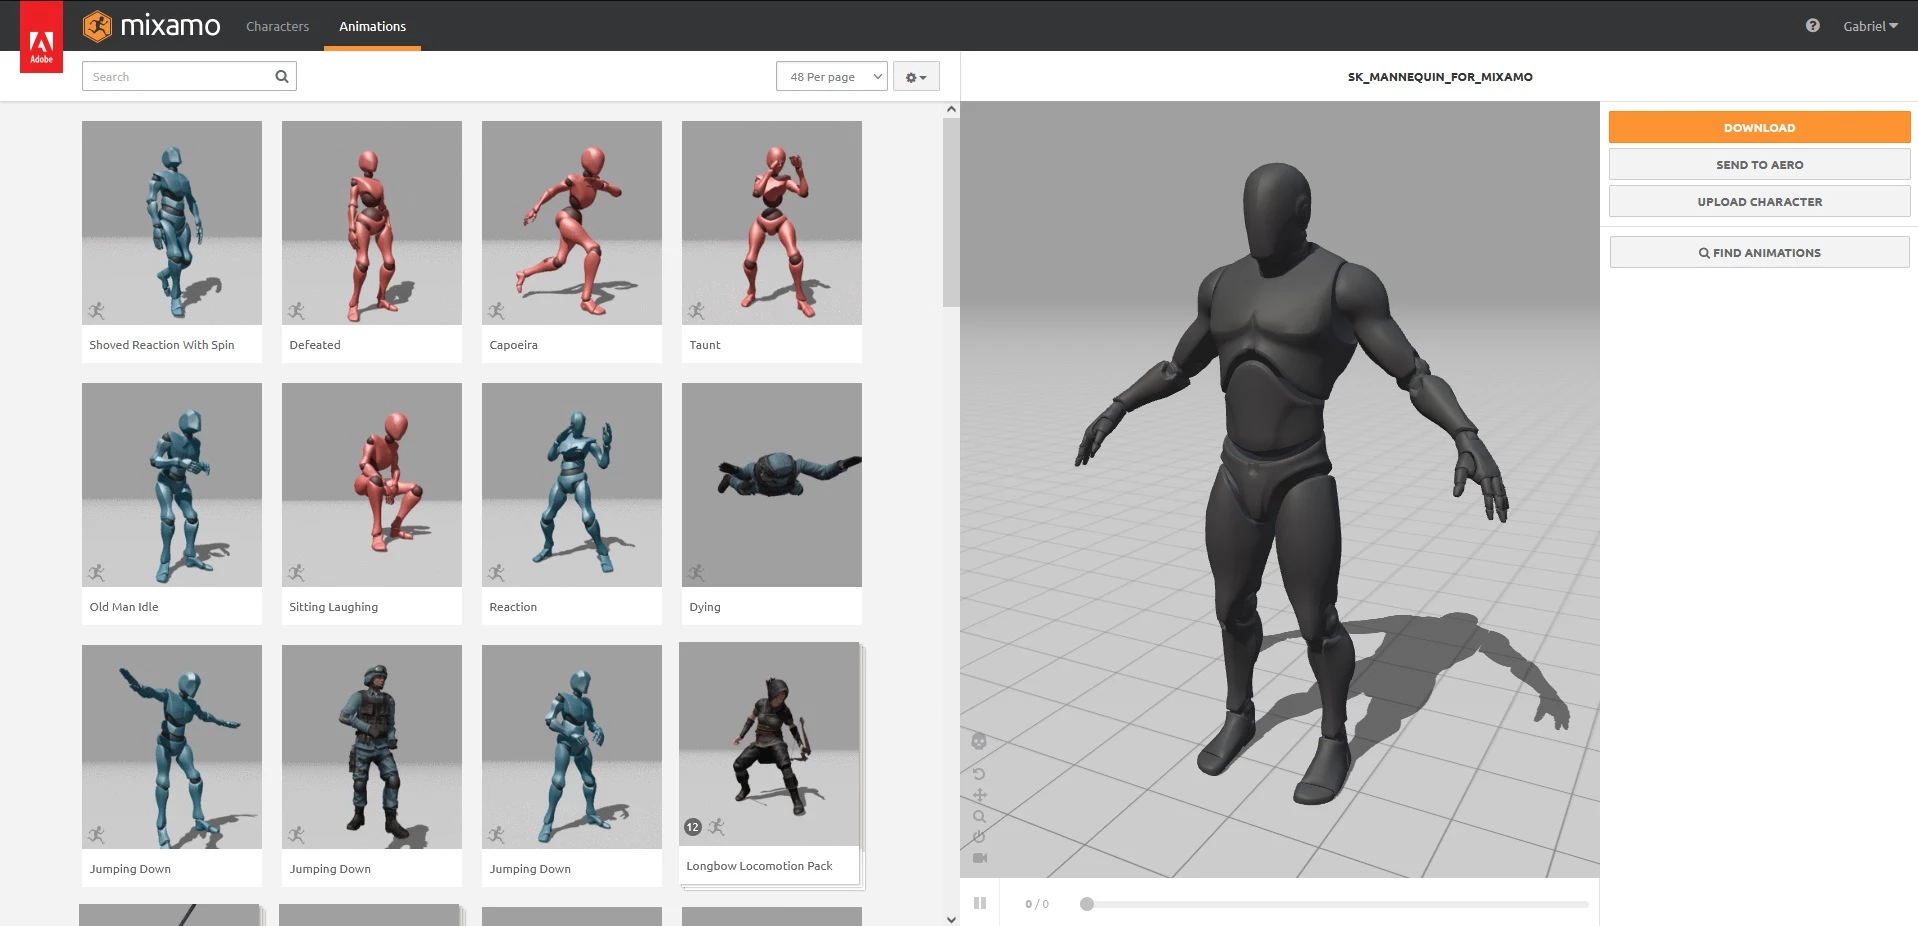Click the Longbow Locomotion Pack label
This screenshot has width=1918, height=926.
759,866
